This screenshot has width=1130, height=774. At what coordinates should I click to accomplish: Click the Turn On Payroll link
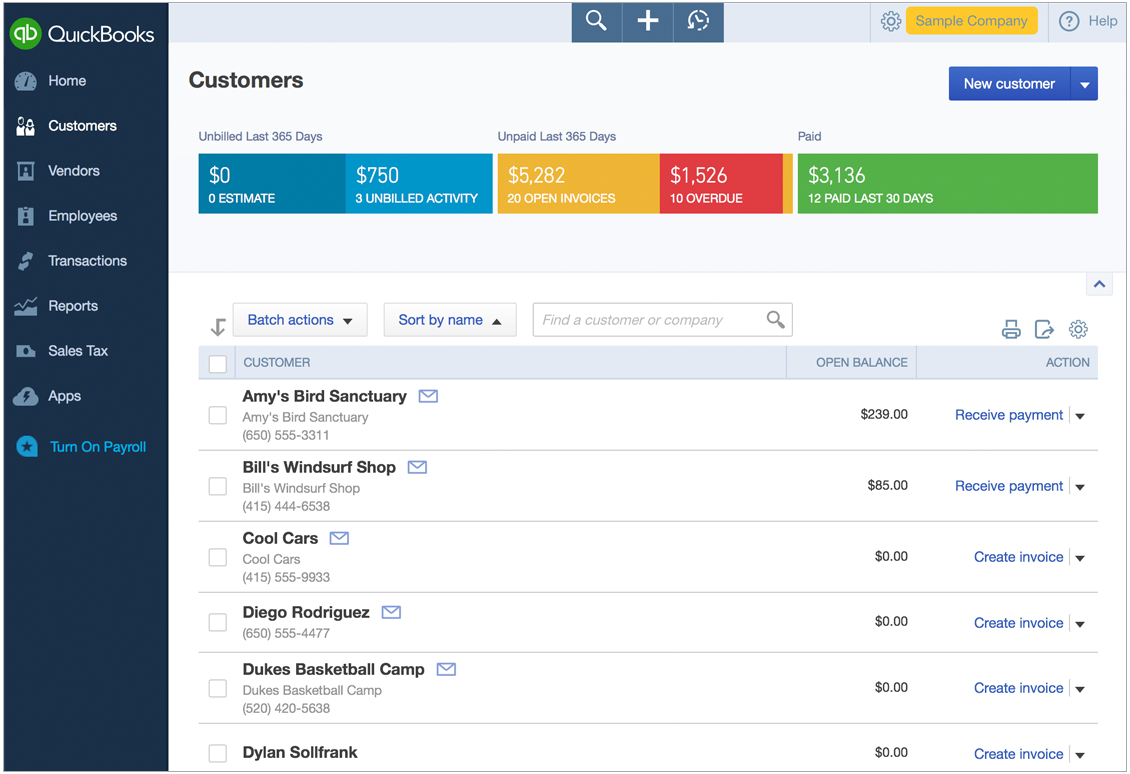coord(98,447)
